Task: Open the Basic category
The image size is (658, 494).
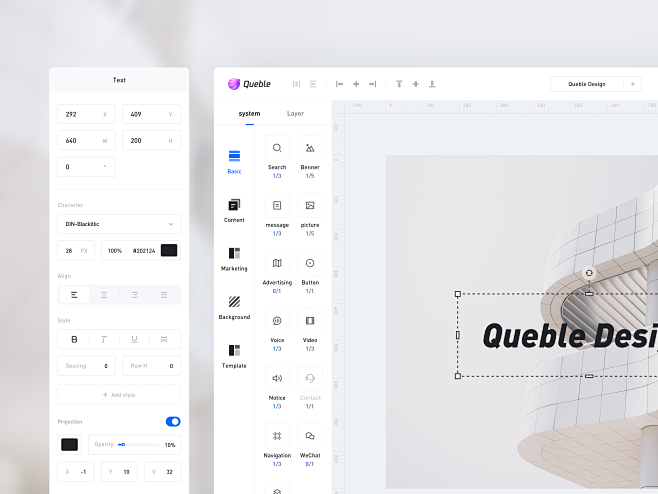Action: coord(234,162)
